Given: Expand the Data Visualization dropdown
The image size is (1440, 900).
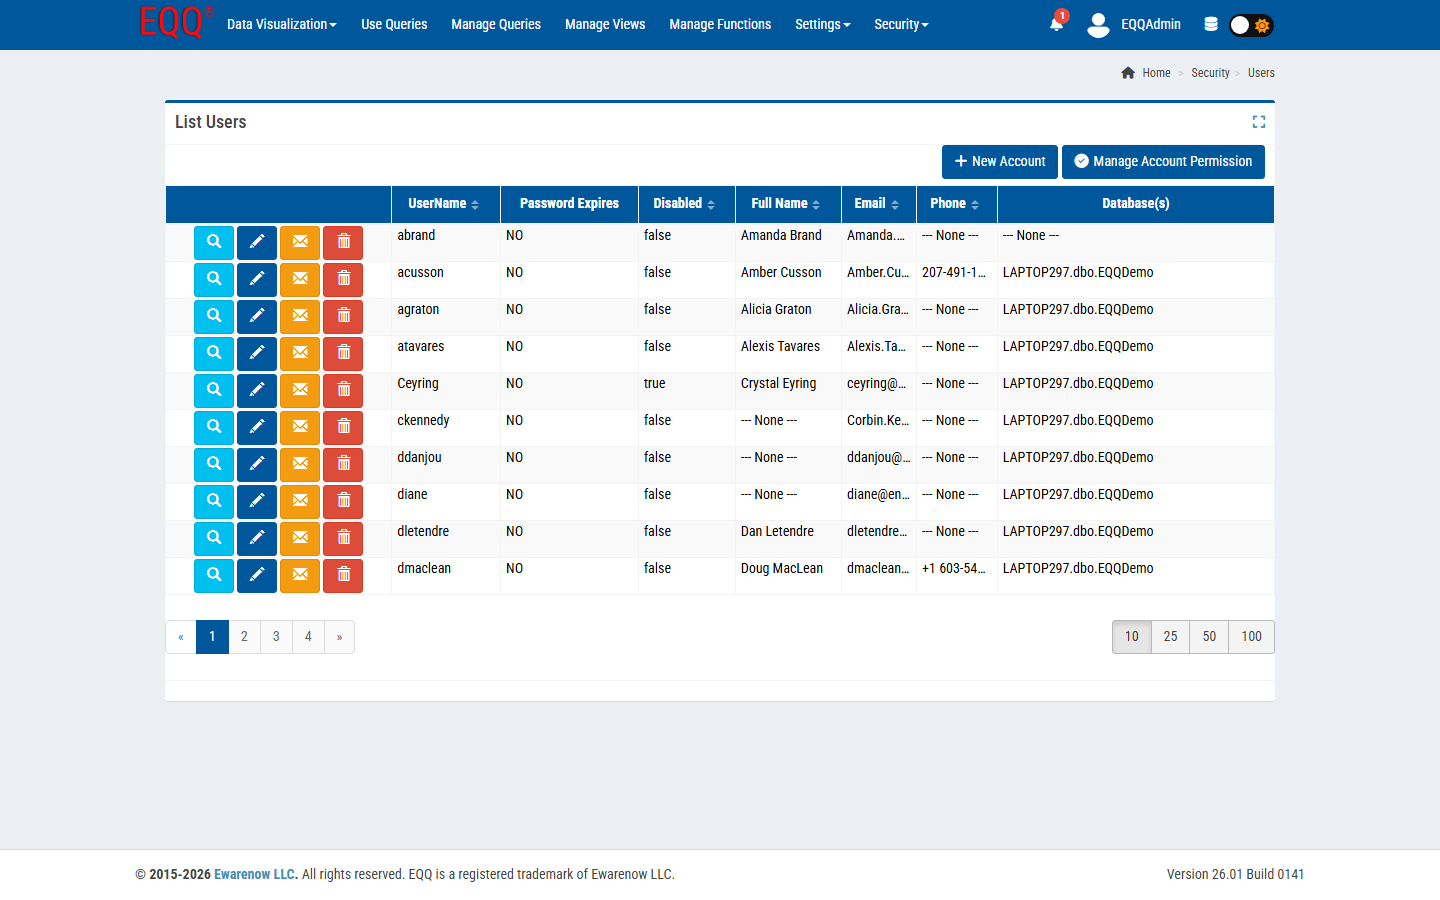Looking at the screenshot, I should (x=281, y=24).
